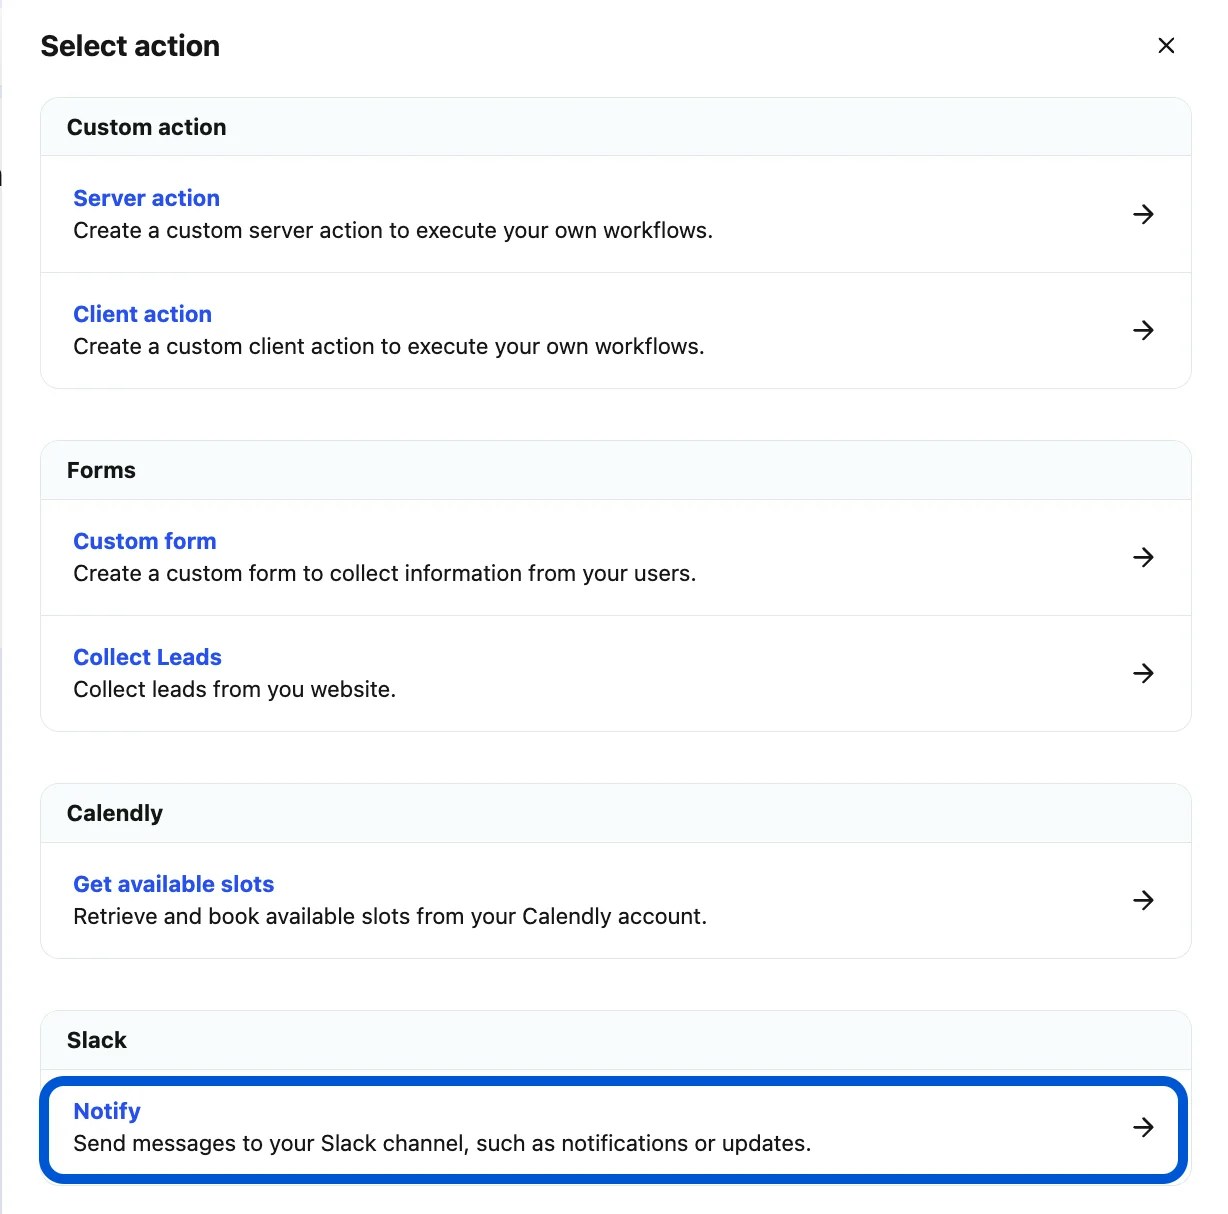Click the arrow next to Server action

click(1144, 214)
